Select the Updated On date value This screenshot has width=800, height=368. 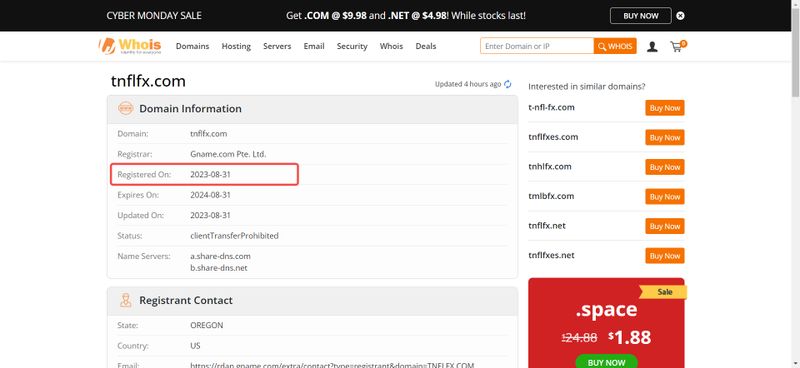pos(210,215)
